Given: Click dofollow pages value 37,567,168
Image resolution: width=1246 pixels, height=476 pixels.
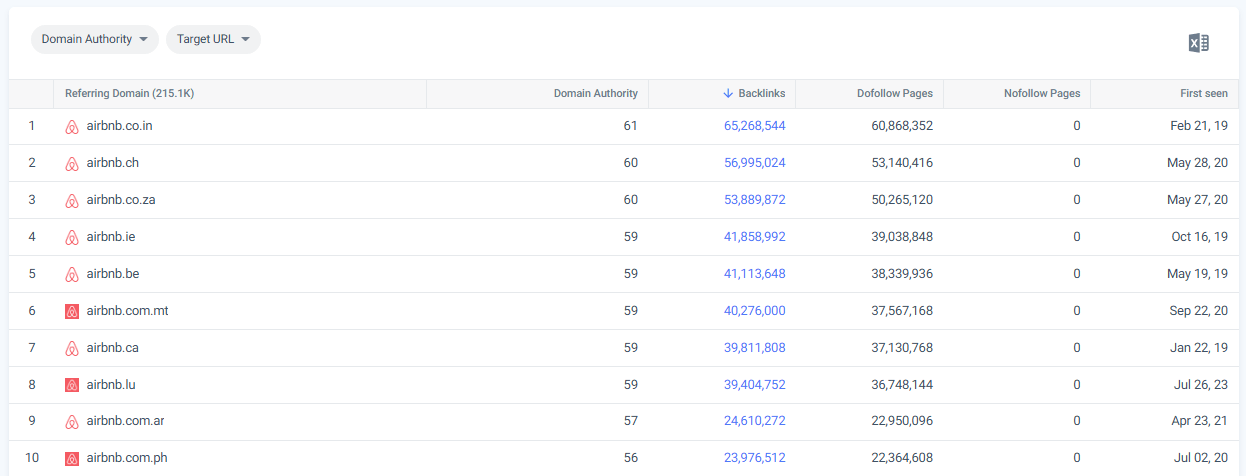Looking at the screenshot, I should (x=902, y=311).
